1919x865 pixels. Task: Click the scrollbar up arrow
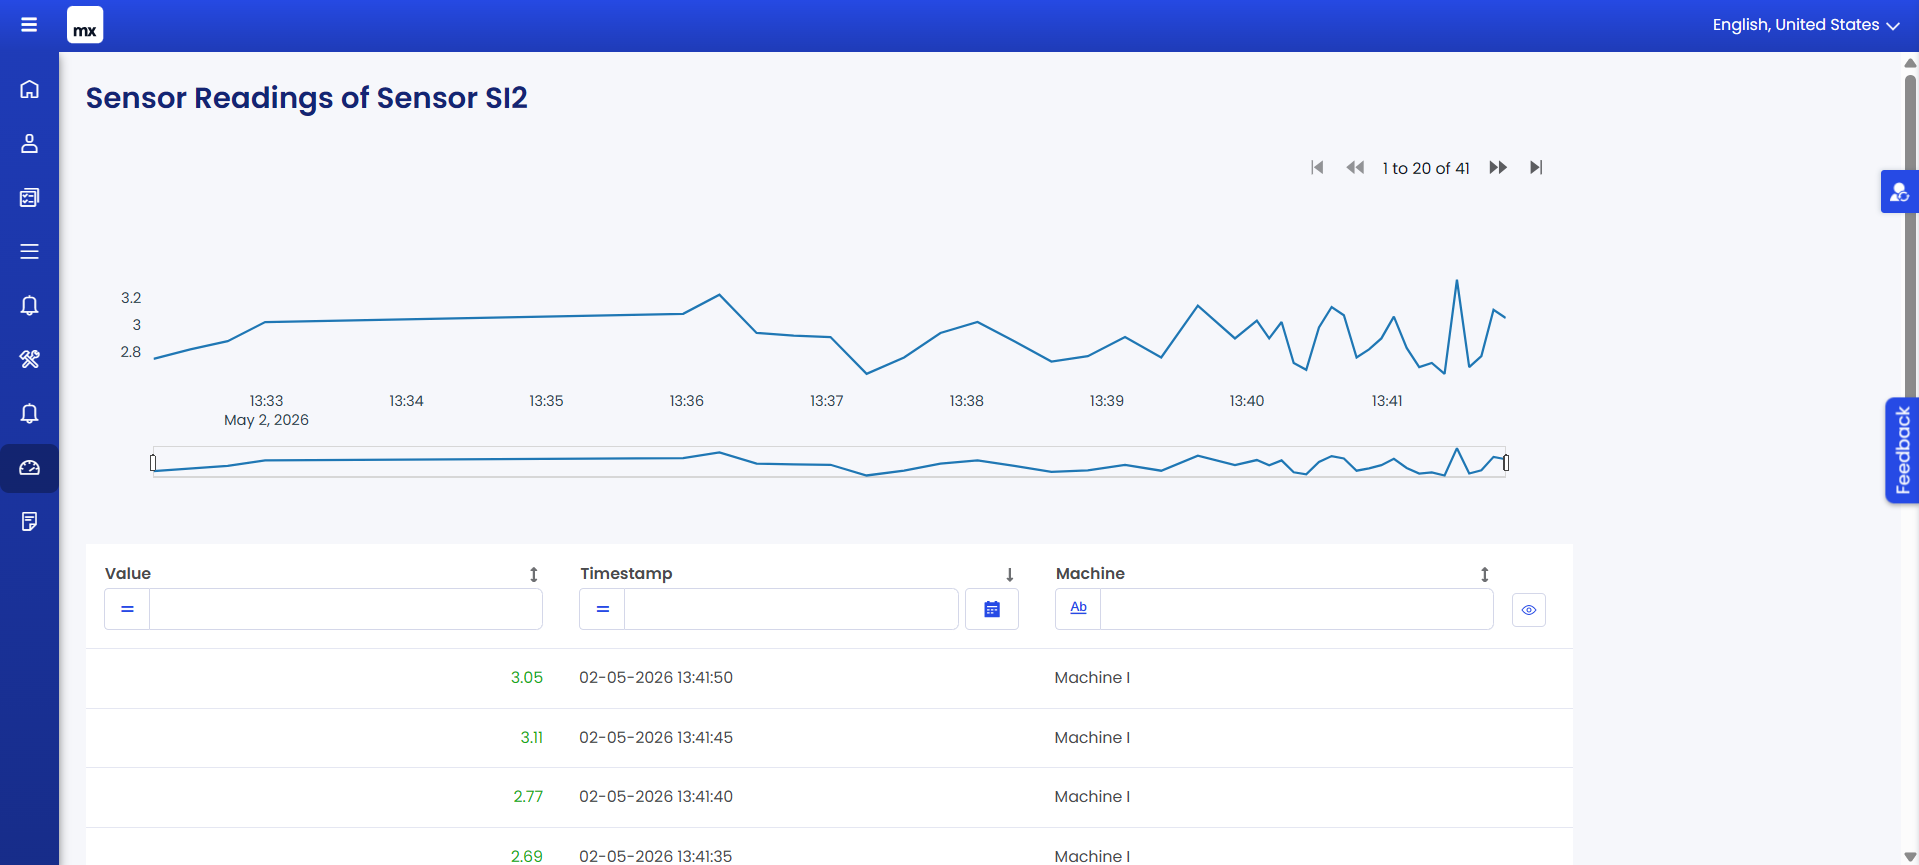[1910, 62]
